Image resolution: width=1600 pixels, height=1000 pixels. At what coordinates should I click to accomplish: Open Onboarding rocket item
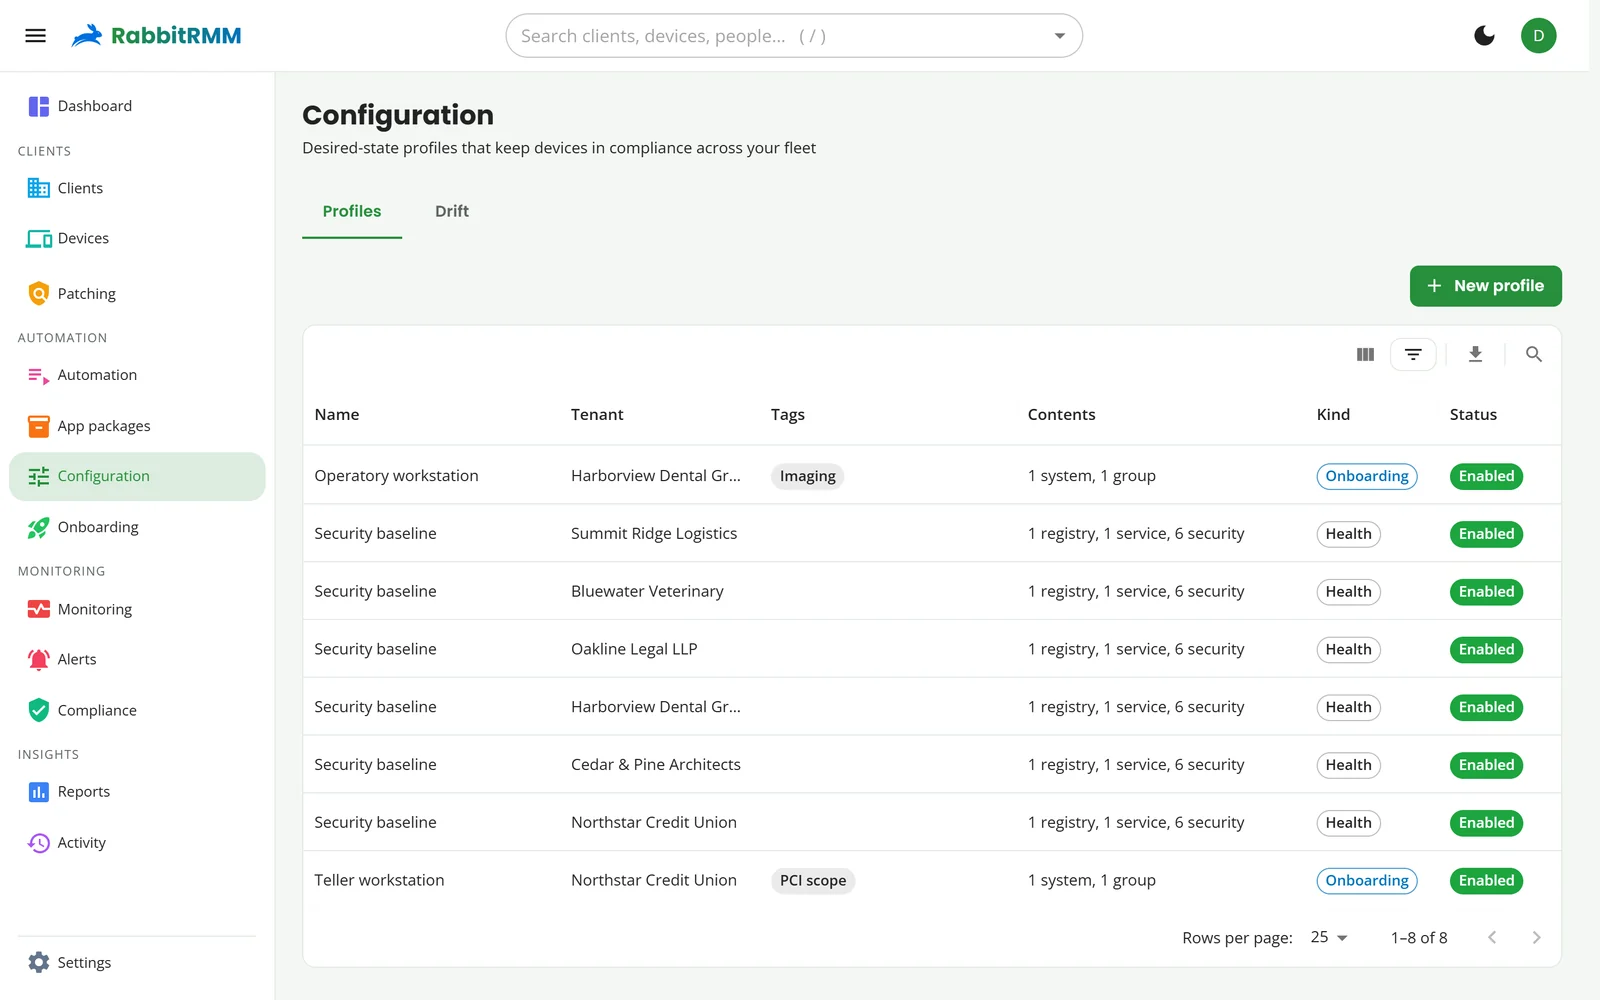pyautogui.click(x=137, y=527)
